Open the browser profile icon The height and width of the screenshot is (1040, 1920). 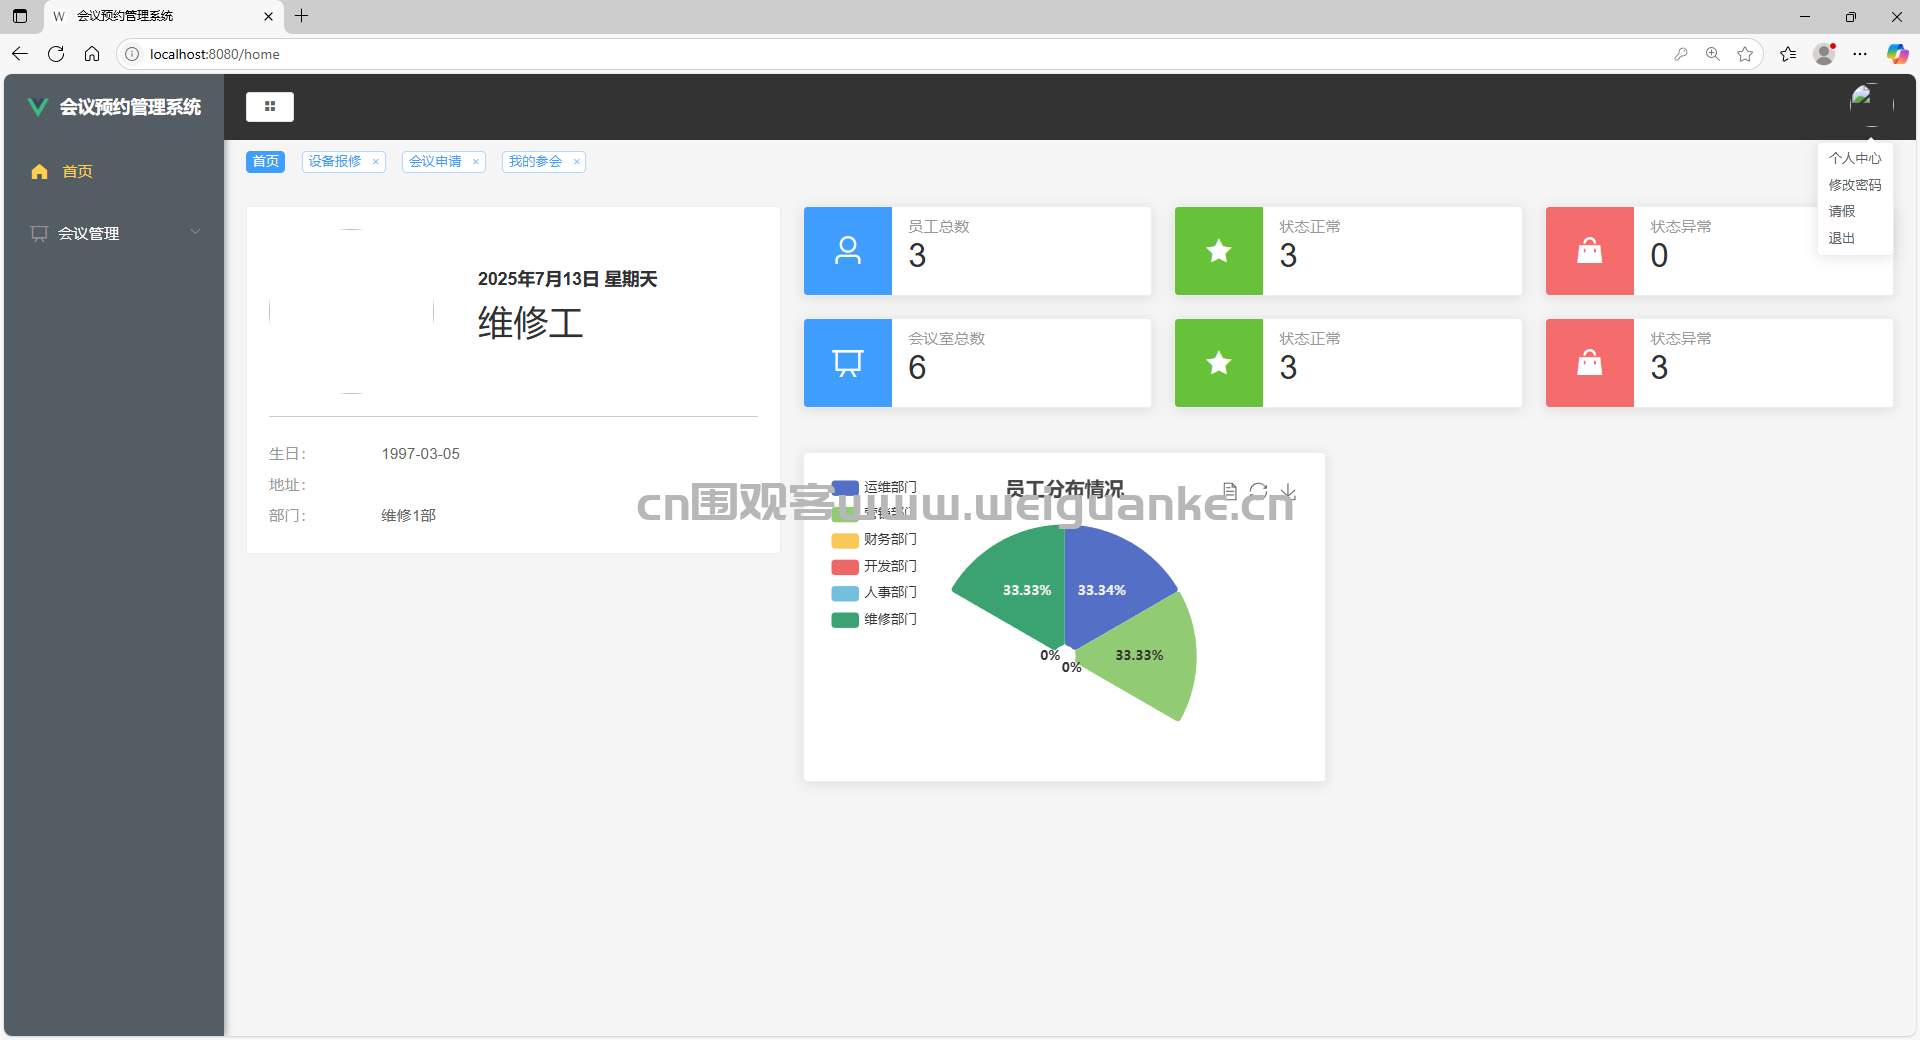click(x=1825, y=54)
